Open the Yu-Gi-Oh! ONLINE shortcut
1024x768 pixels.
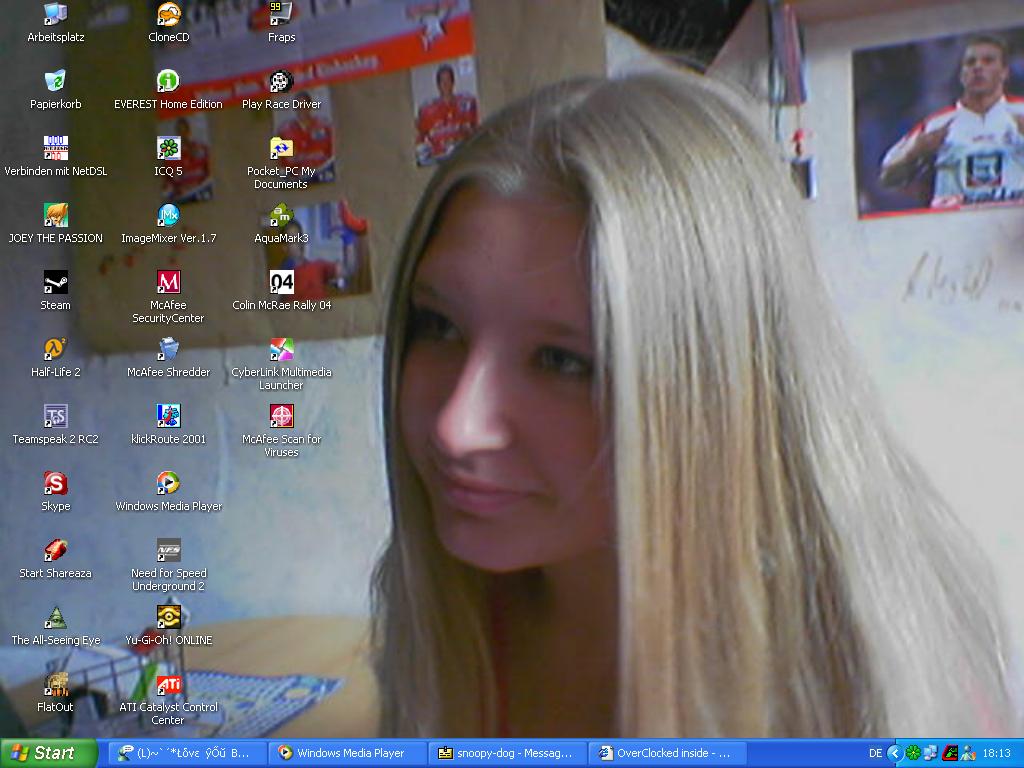pyautogui.click(x=168, y=618)
